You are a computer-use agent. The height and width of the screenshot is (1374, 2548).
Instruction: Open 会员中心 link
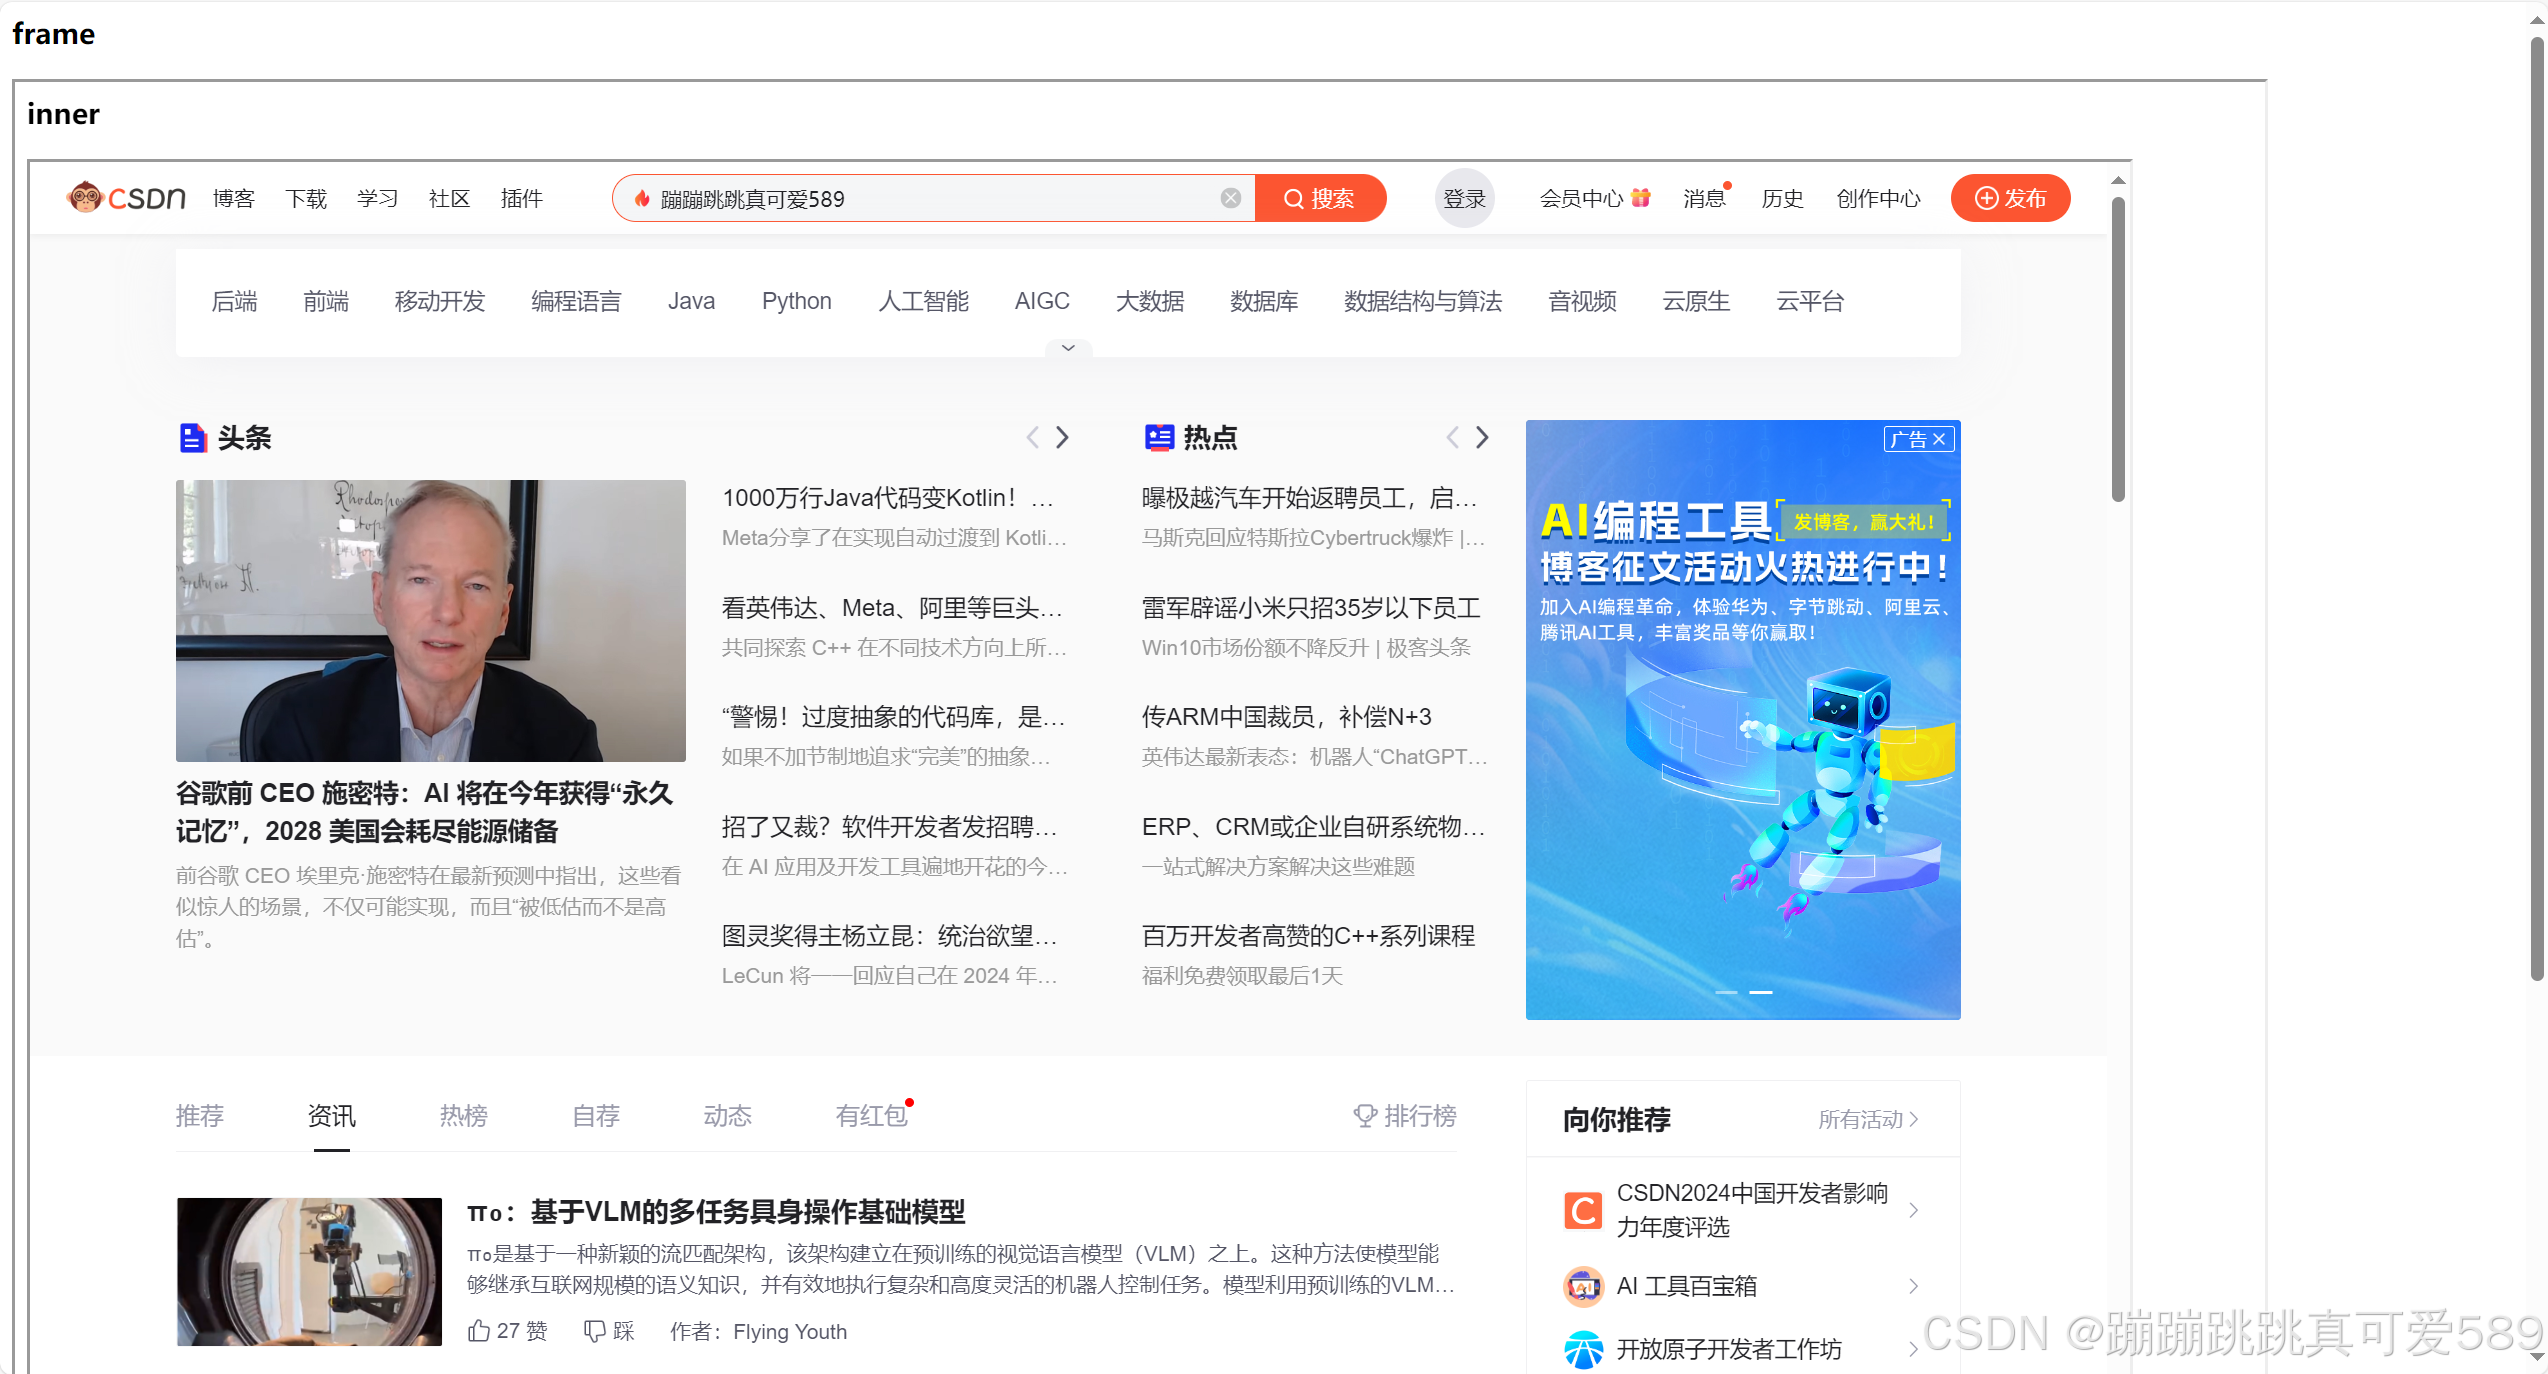coord(1581,198)
